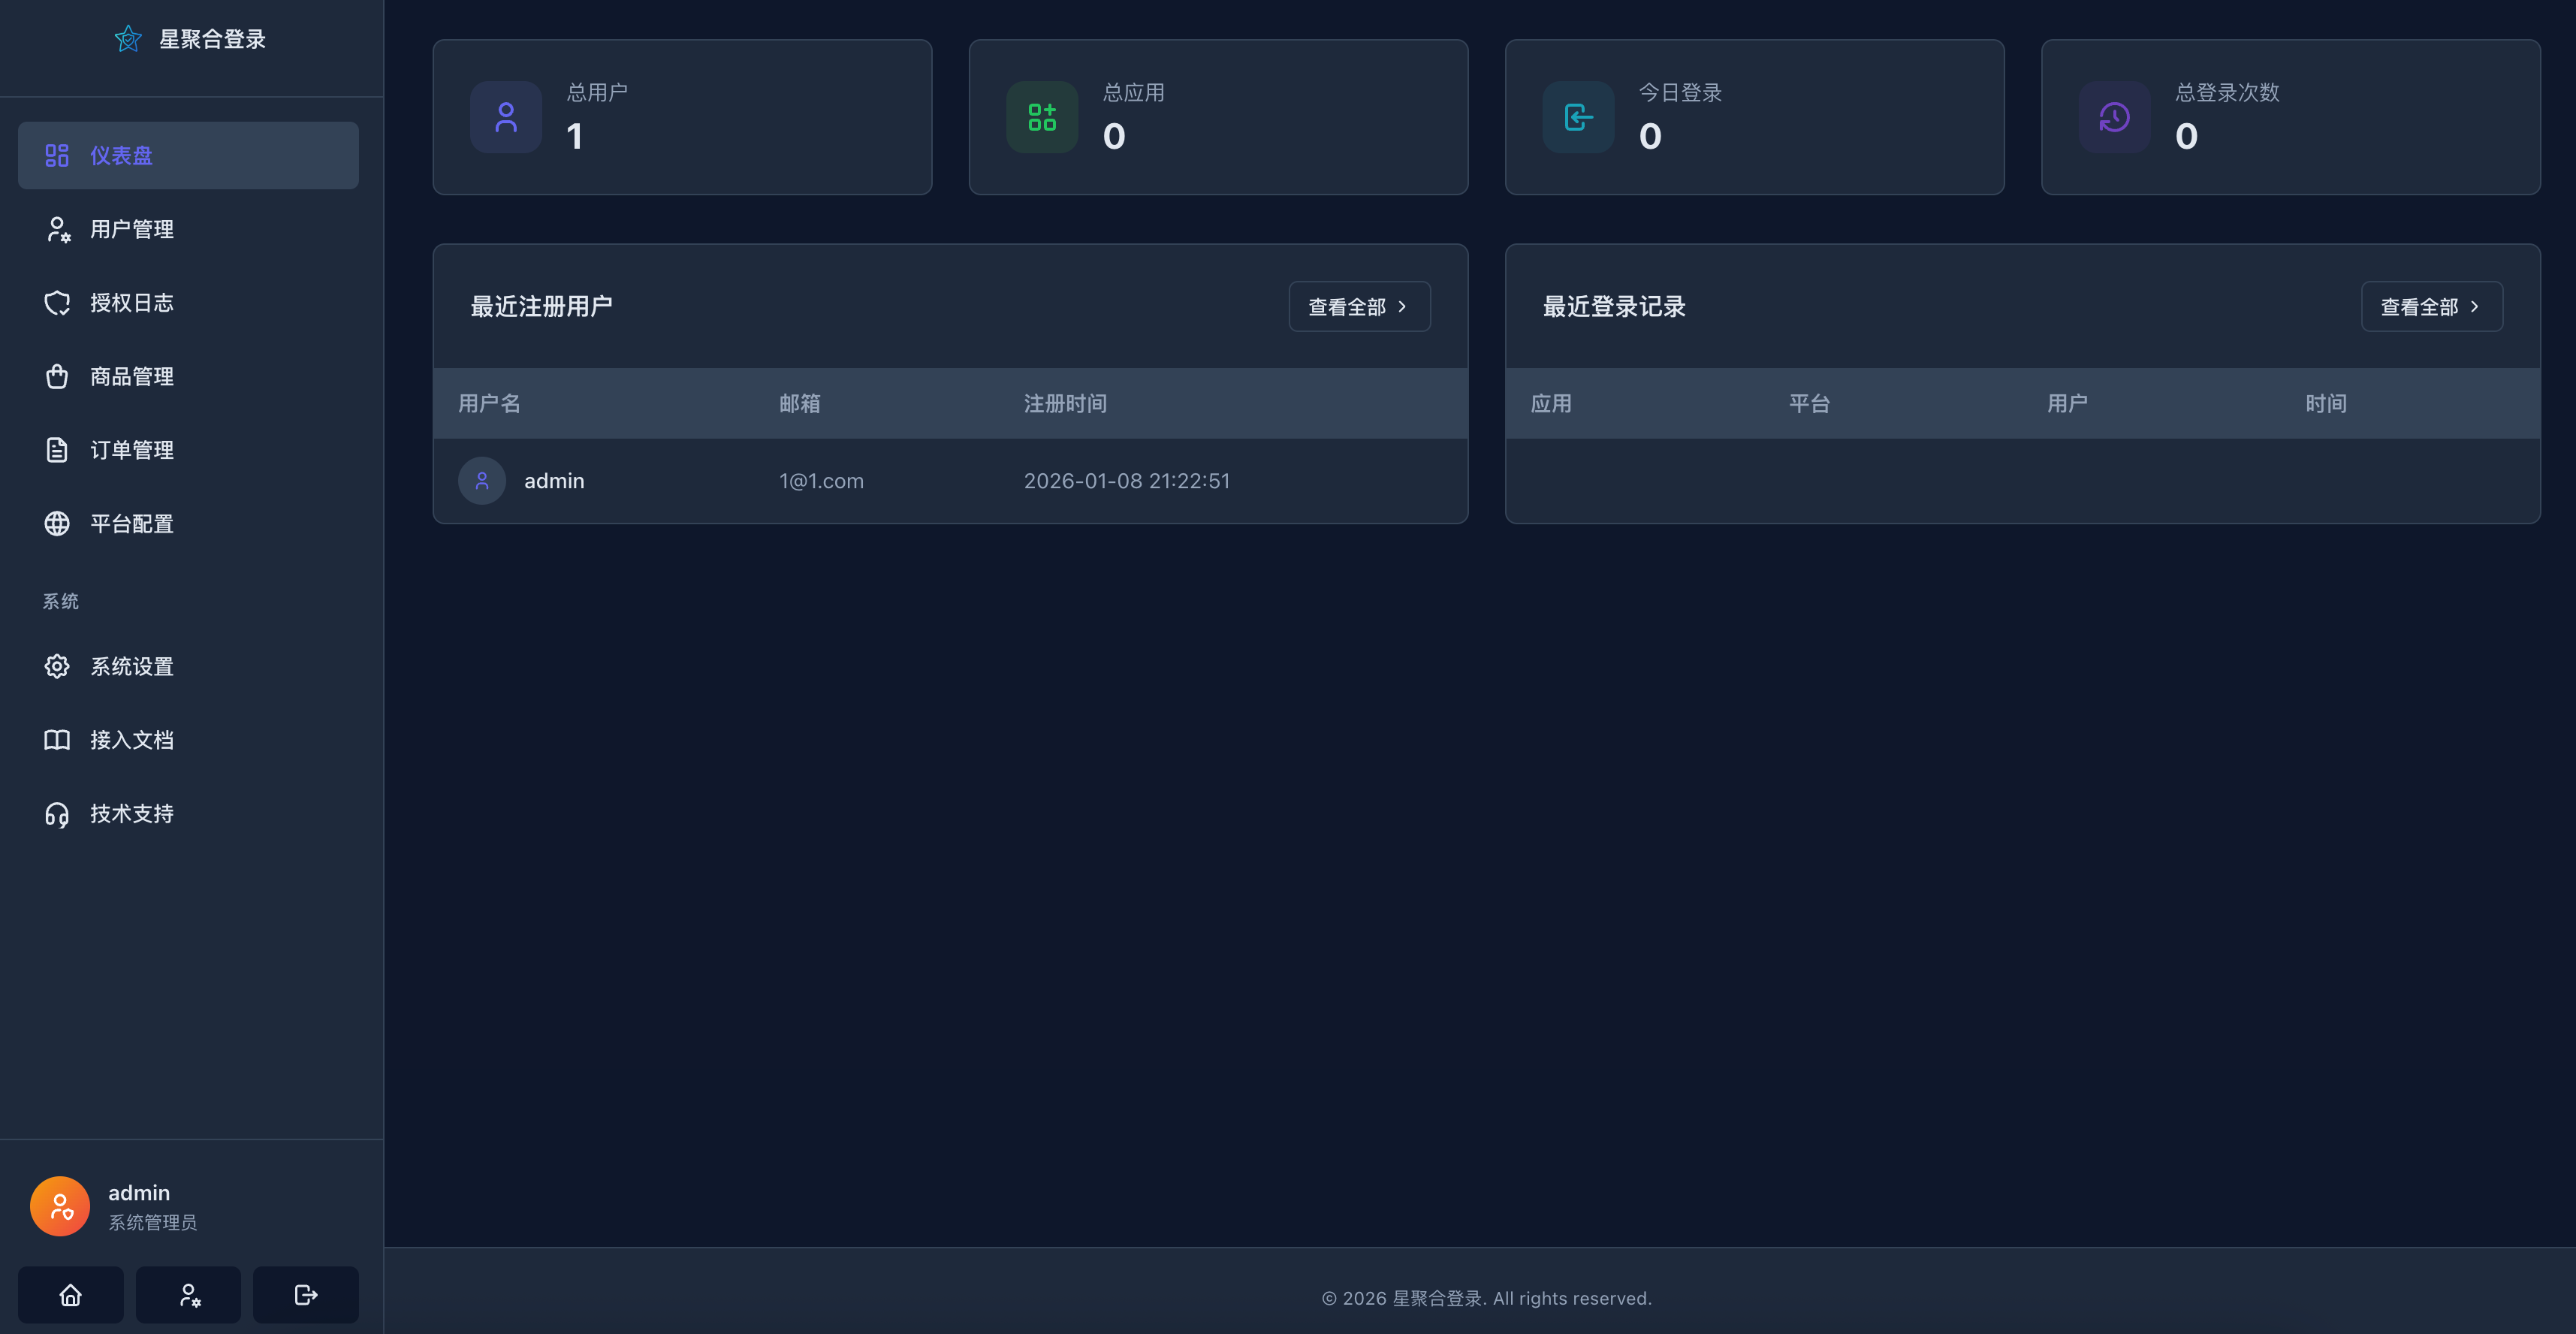Select 仪表盘 in the sidebar menu
The width and height of the screenshot is (2576, 1334).
(120, 155)
